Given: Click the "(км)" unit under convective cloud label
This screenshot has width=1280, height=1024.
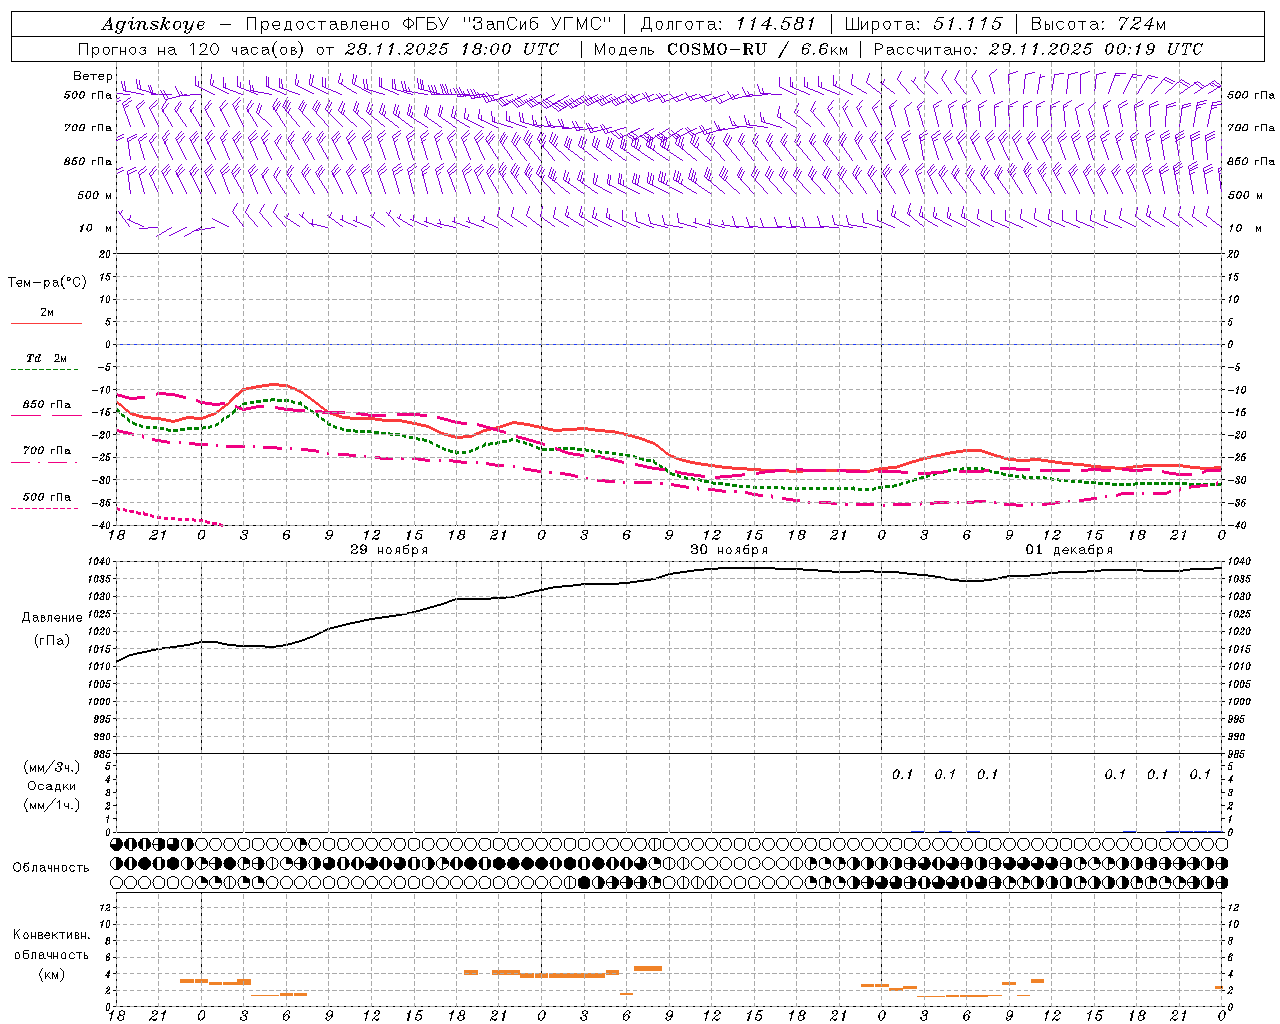Looking at the screenshot, I should point(52,974).
